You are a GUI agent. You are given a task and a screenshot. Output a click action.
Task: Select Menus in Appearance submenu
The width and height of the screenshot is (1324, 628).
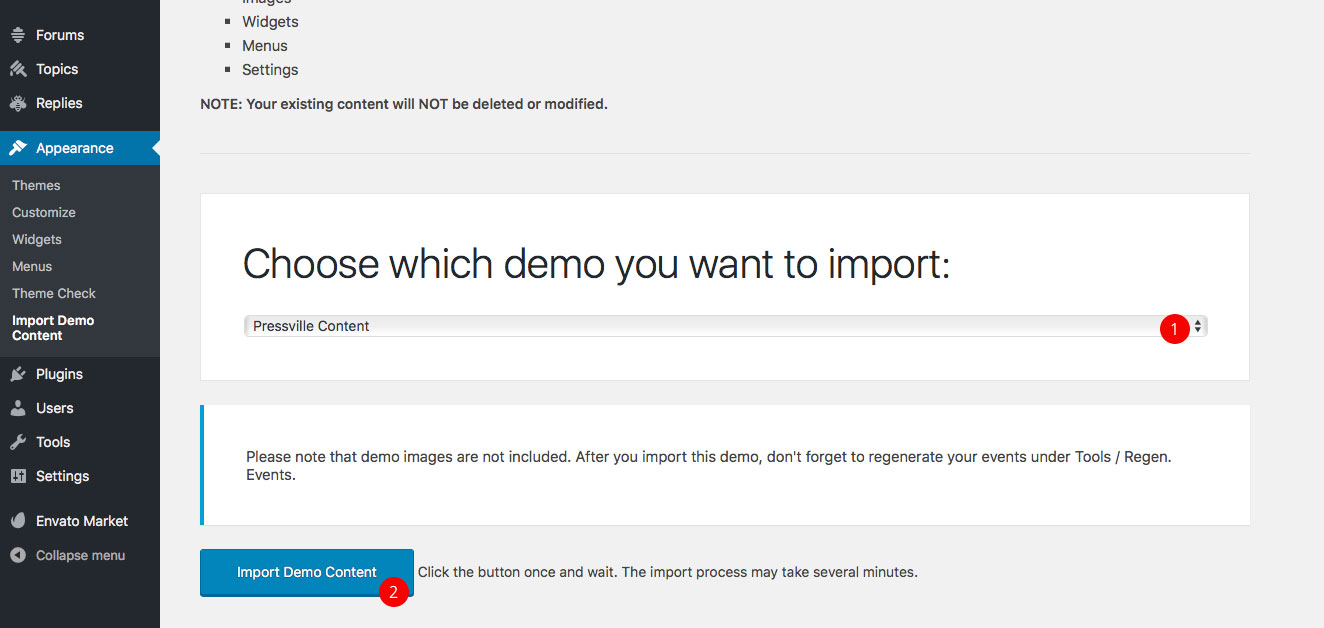pos(32,266)
